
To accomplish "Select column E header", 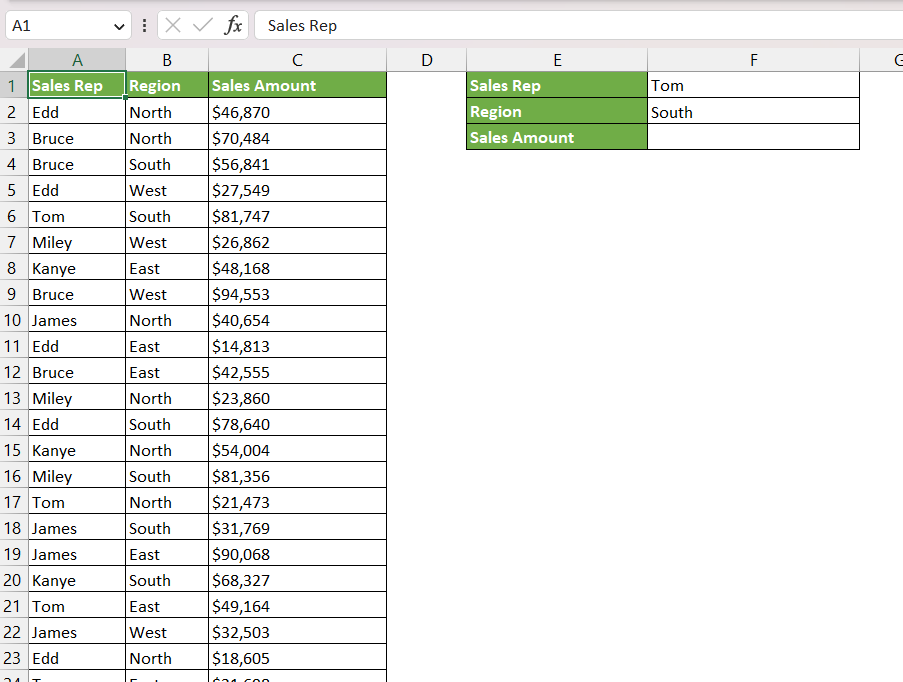I will (557, 60).
